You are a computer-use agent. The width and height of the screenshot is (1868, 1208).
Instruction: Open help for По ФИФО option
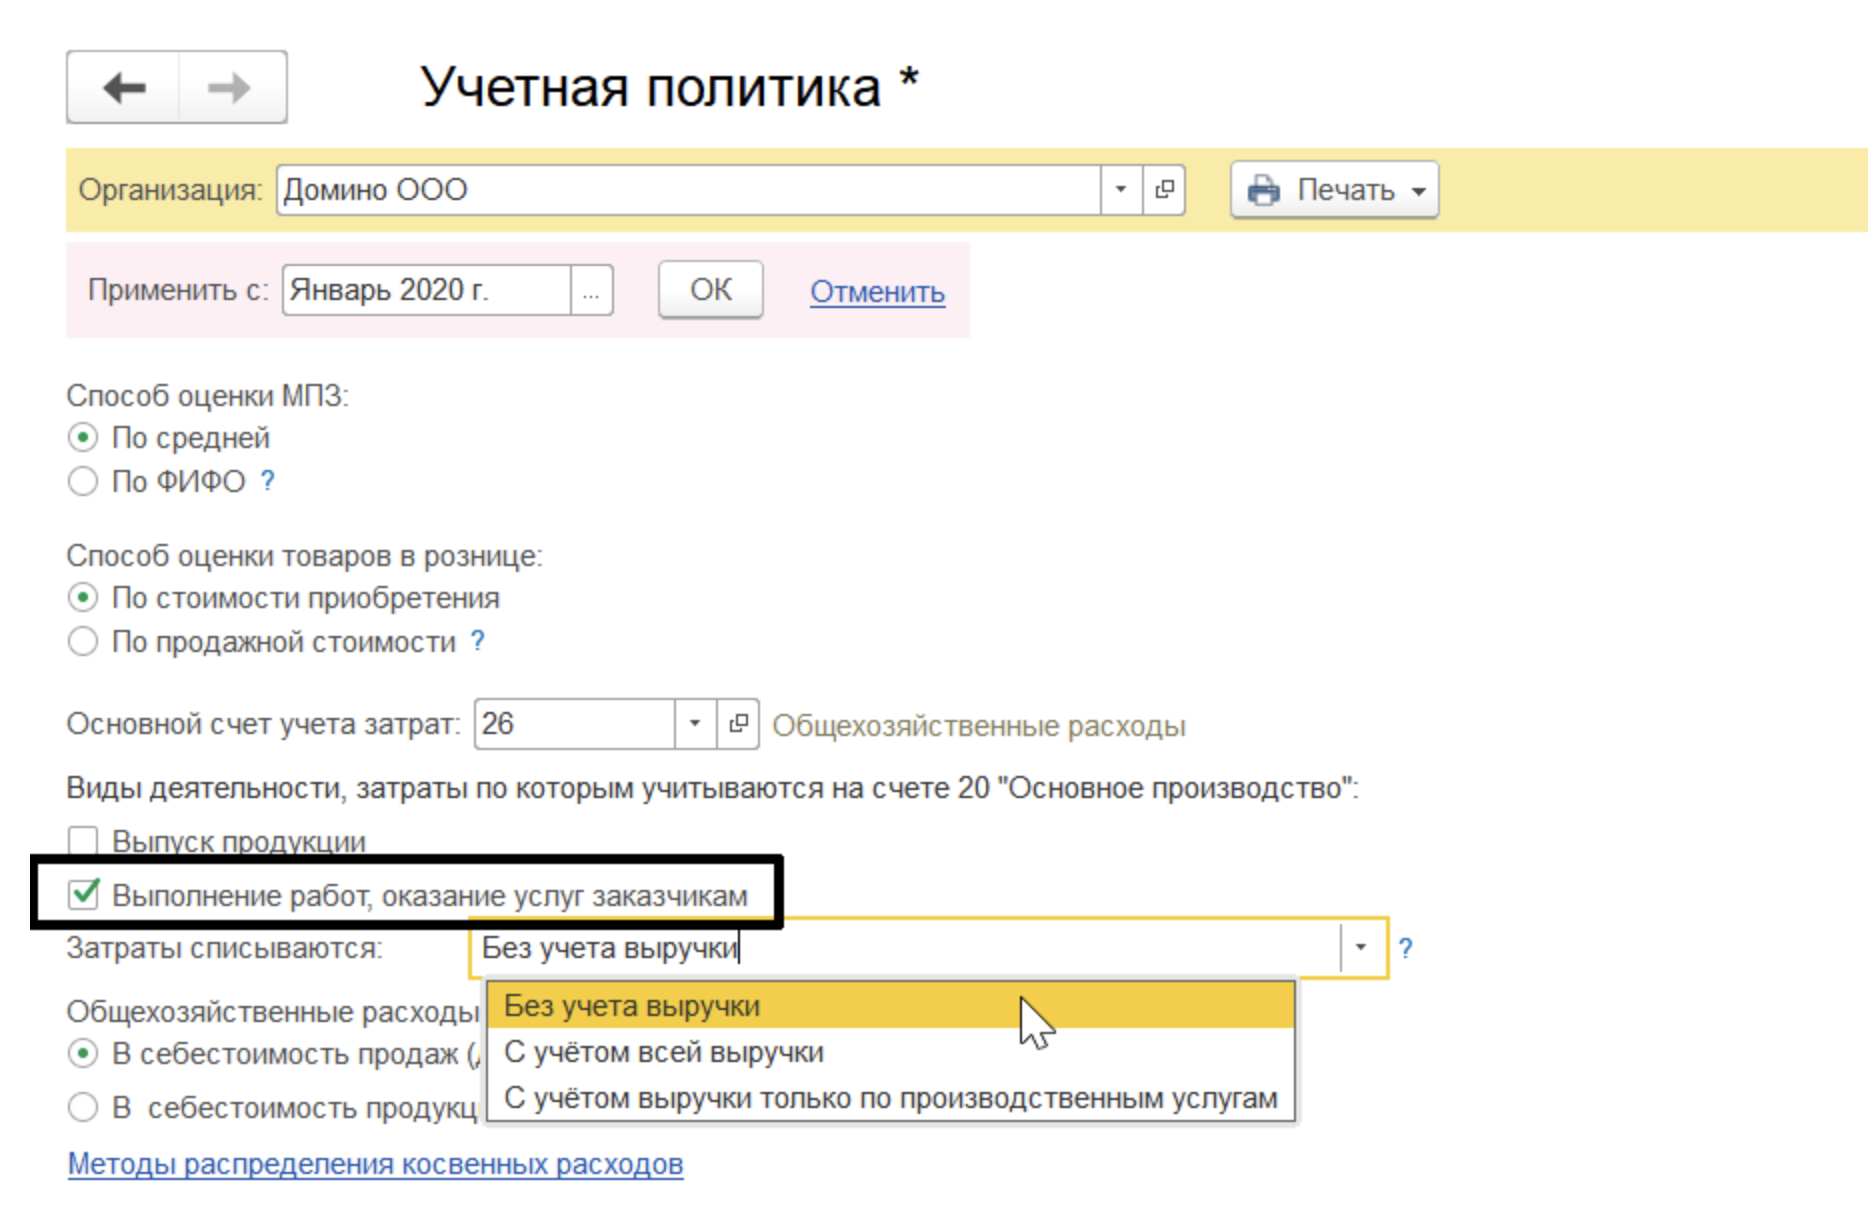click(x=266, y=481)
